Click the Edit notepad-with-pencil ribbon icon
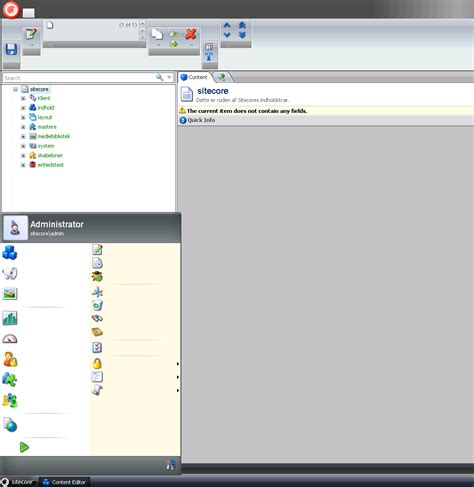474x487 pixels. (31, 34)
